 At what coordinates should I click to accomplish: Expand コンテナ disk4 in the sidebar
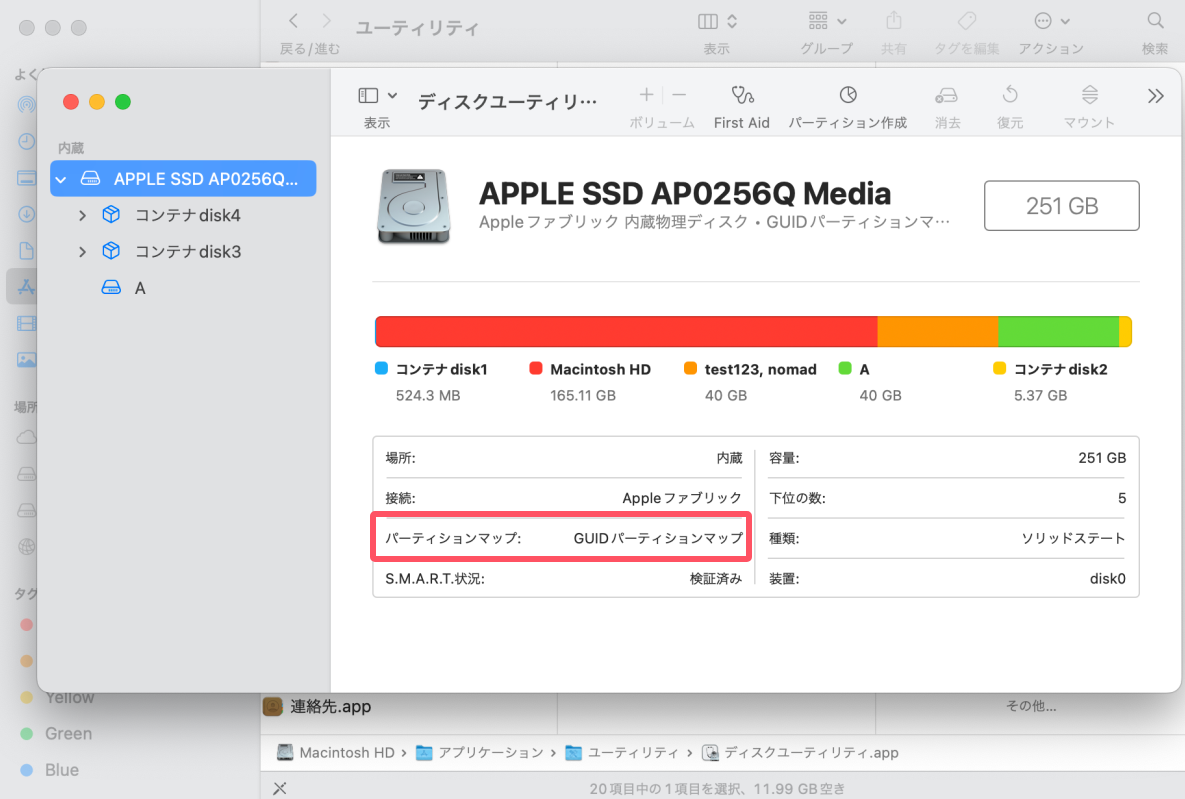[x=82, y=214]
